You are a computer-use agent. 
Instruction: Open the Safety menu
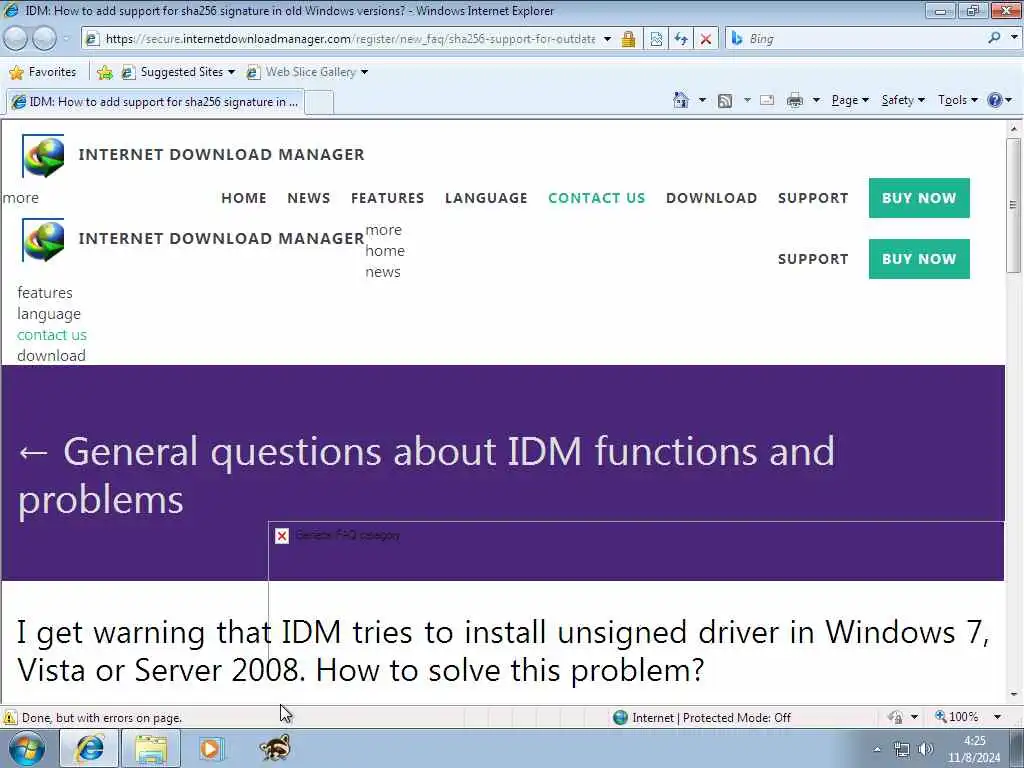(x=903, y=100)
